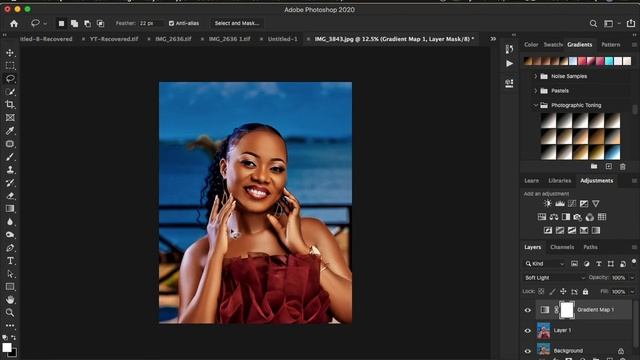This screenshot has width=640, height=360.
Task: Add a Brightness/Contrast adjustment
Action: coord(548,203)
